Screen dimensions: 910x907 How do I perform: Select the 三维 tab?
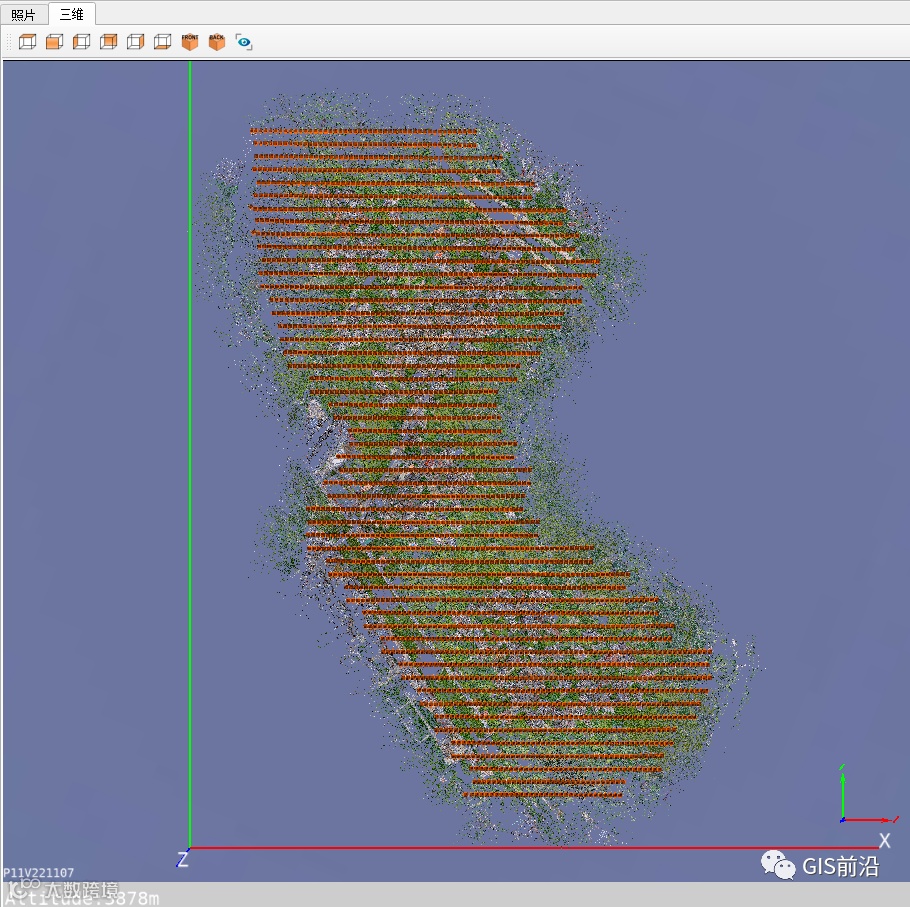pos(71,14)
